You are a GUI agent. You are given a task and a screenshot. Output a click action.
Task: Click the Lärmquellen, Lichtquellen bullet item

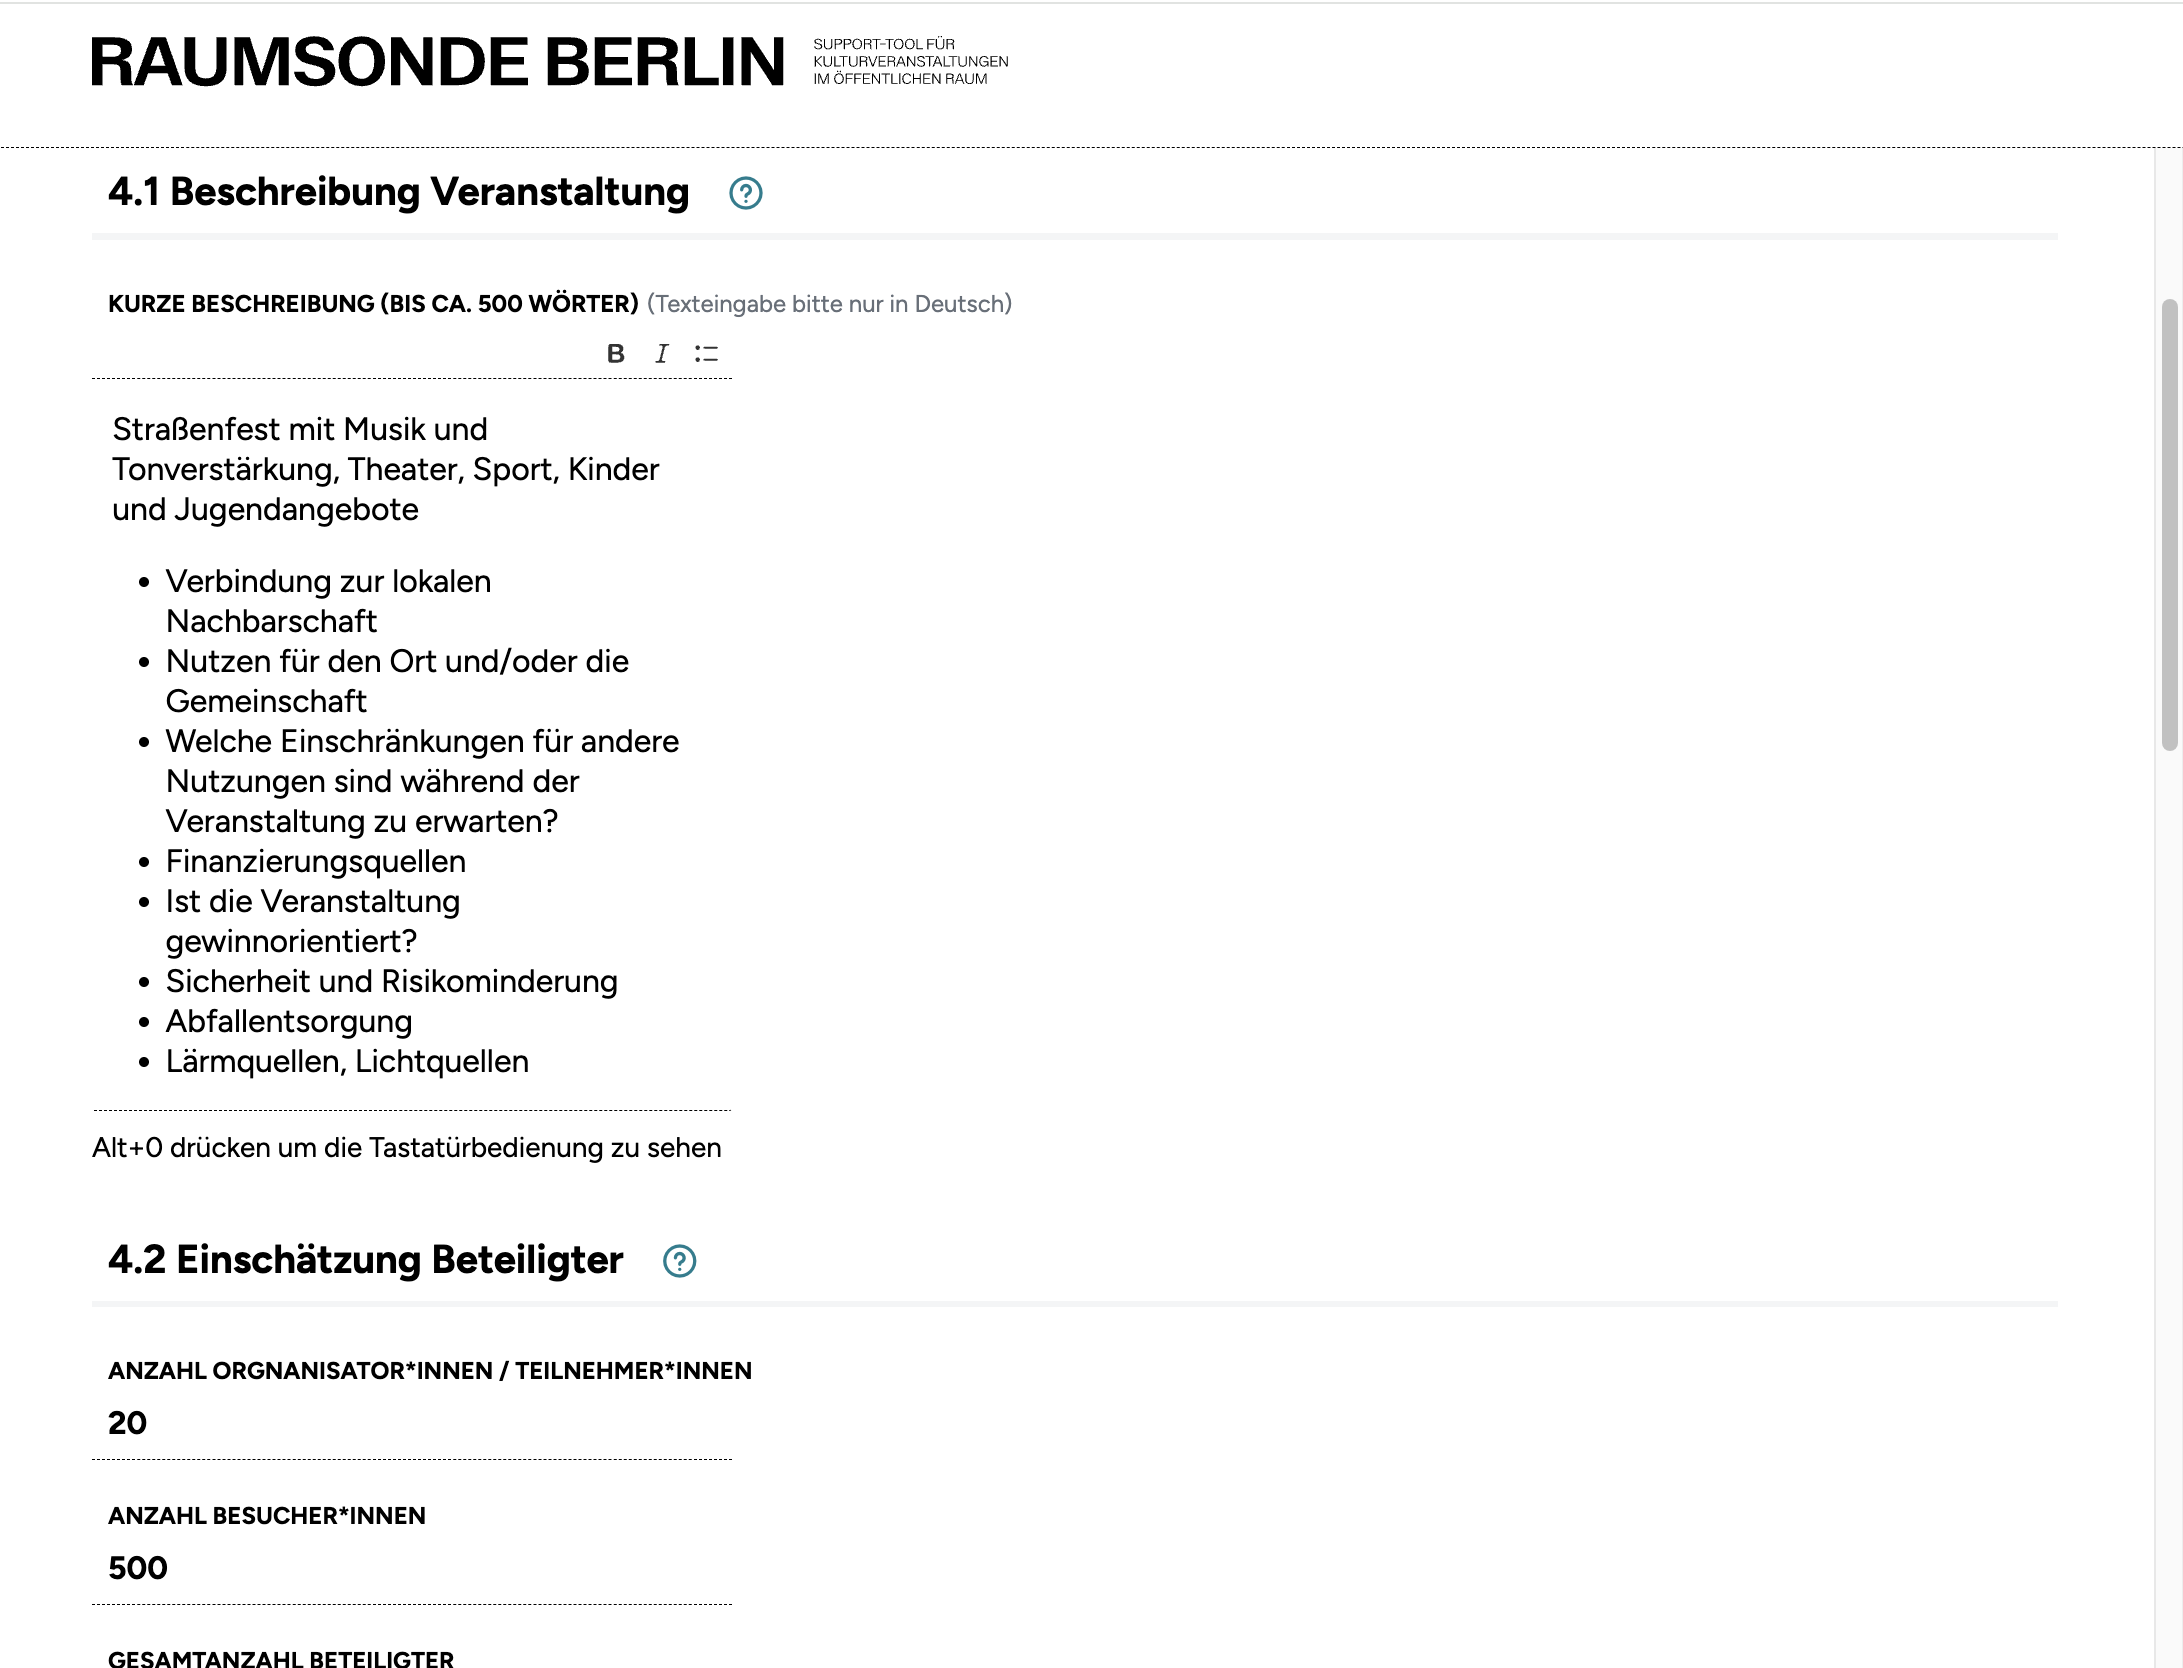tap(347, 1061)
